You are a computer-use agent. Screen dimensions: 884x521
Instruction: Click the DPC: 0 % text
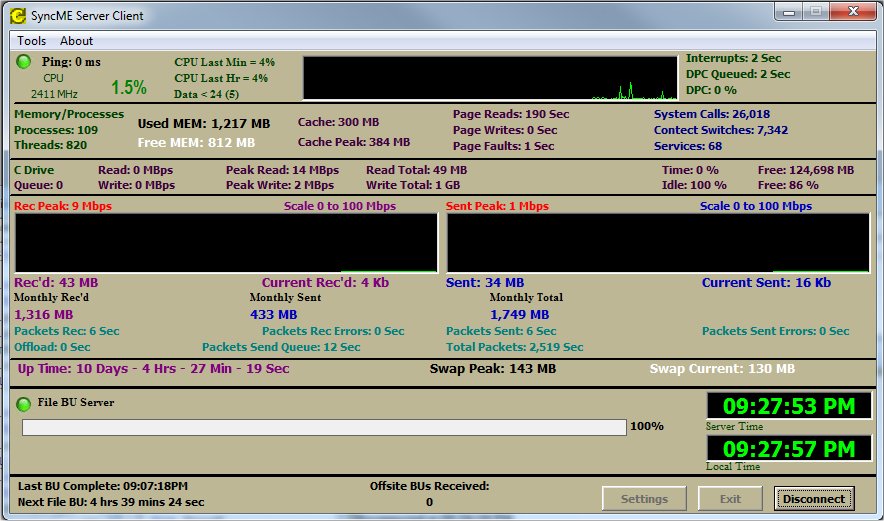pyautogui.click(x=711, y=90)
